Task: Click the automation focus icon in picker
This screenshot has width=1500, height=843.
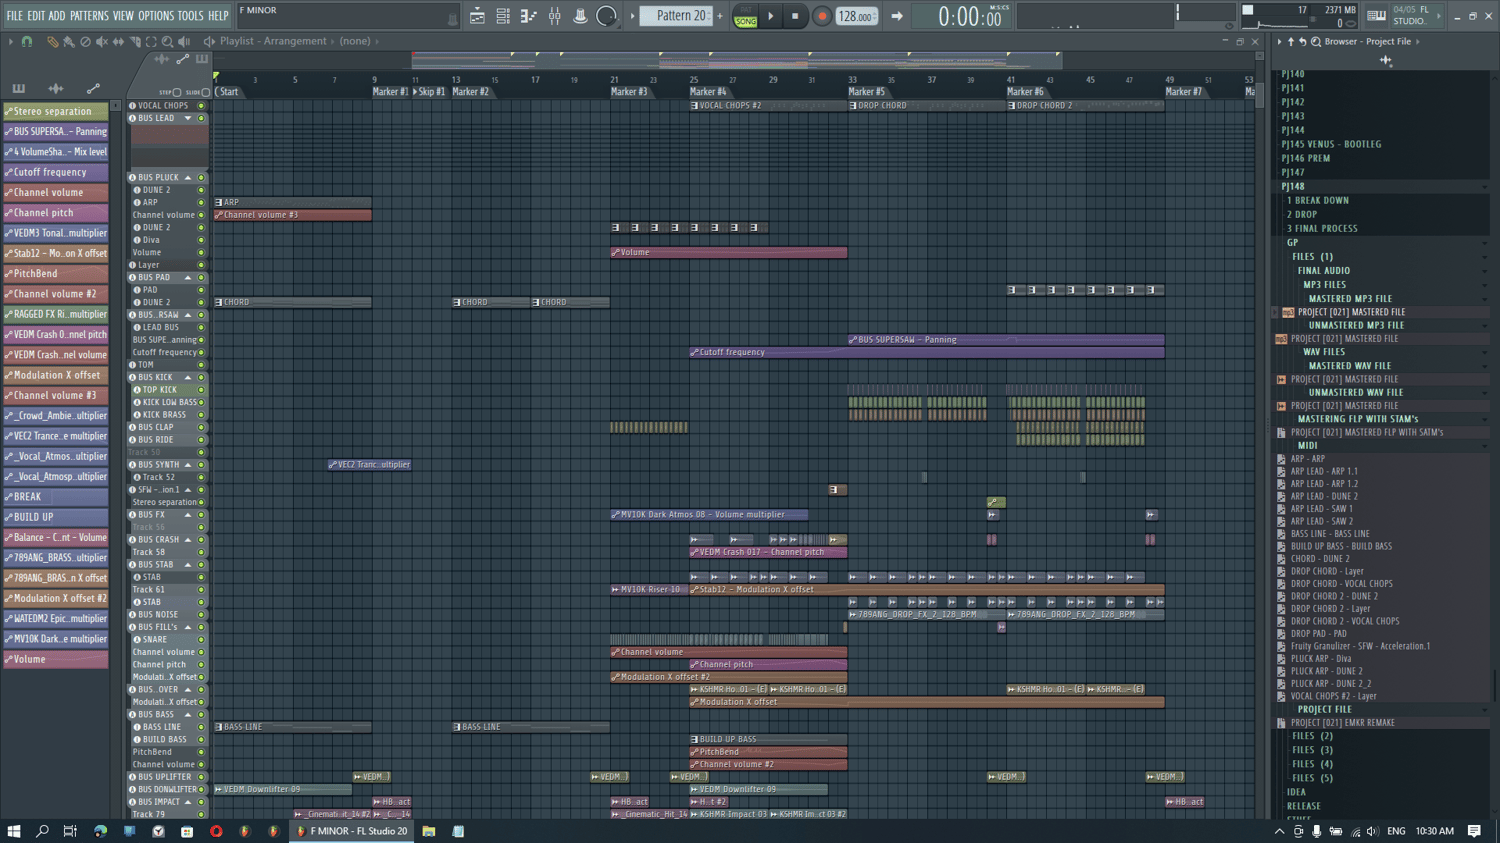Action: pos(93,89)
